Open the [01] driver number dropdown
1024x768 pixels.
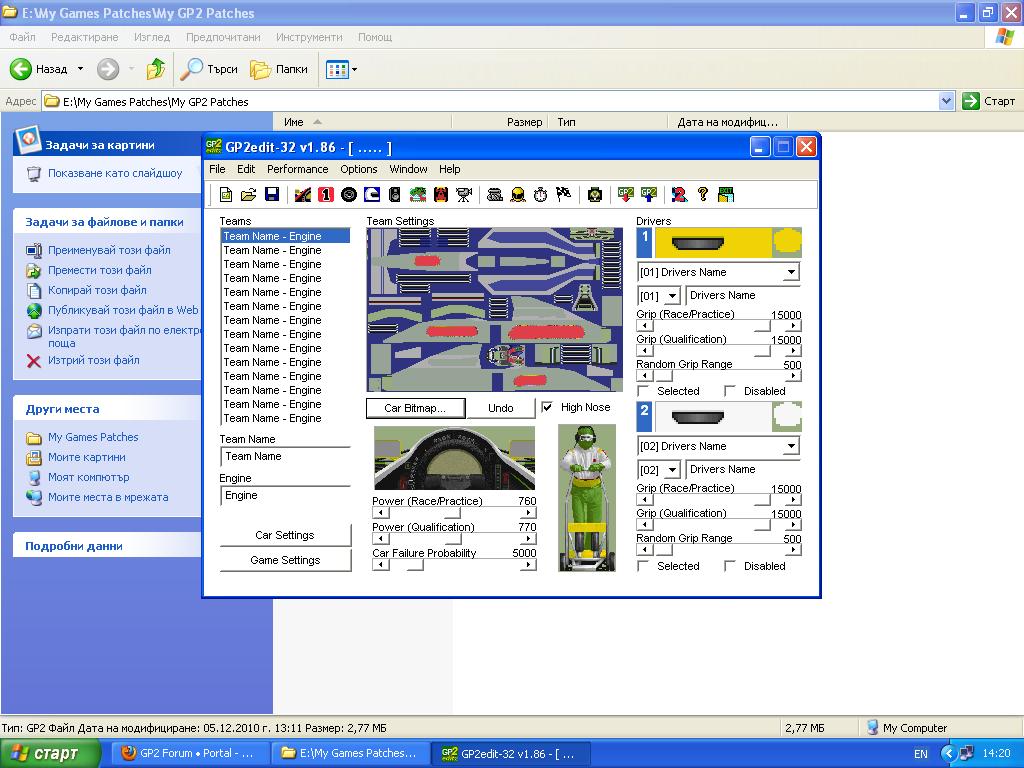[x=671, y=296]
